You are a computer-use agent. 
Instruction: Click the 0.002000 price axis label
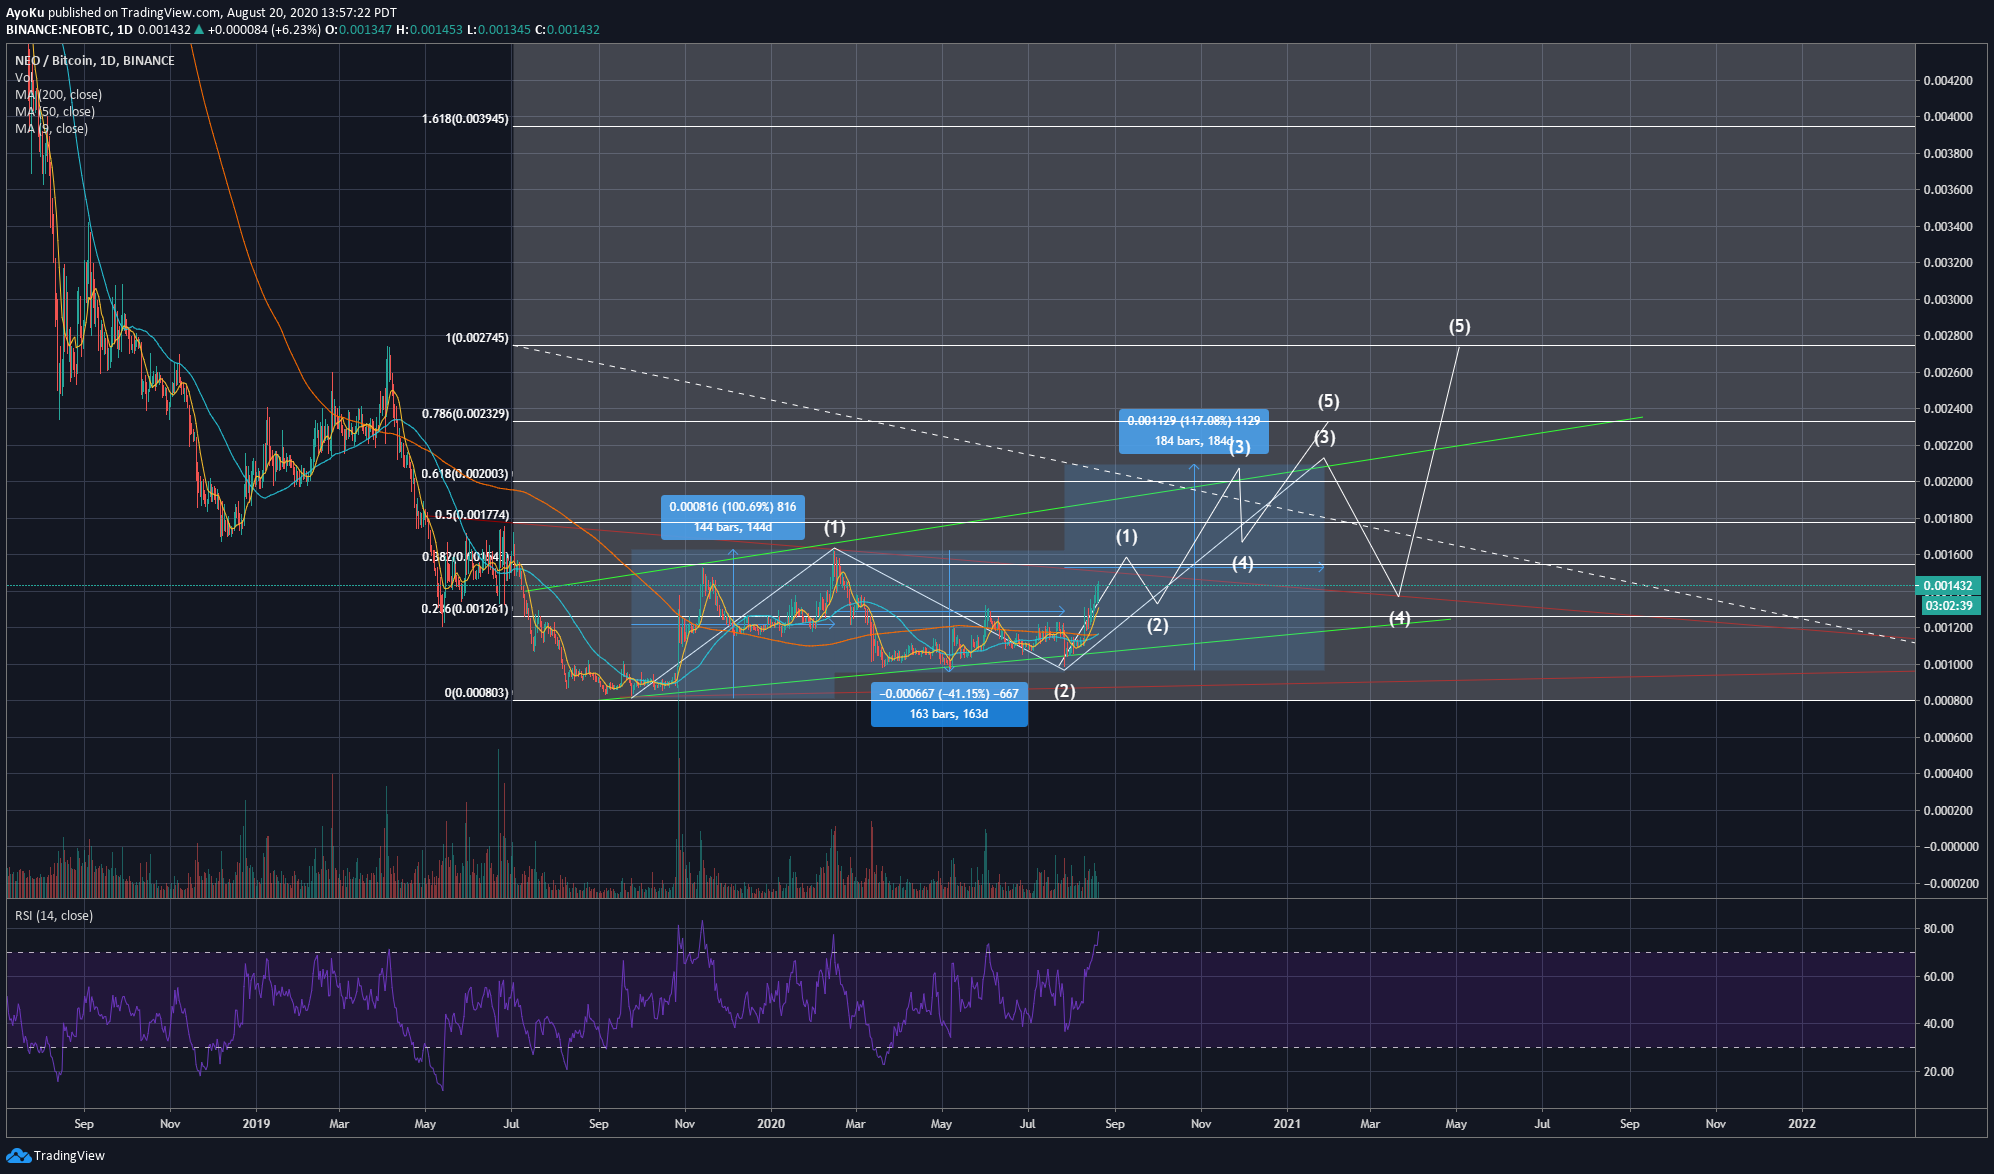click(x=1948, y=482)
